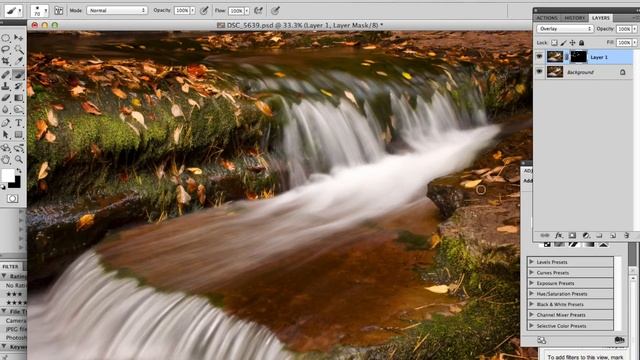Toggle Quick Mask mode

coord(13,199)
